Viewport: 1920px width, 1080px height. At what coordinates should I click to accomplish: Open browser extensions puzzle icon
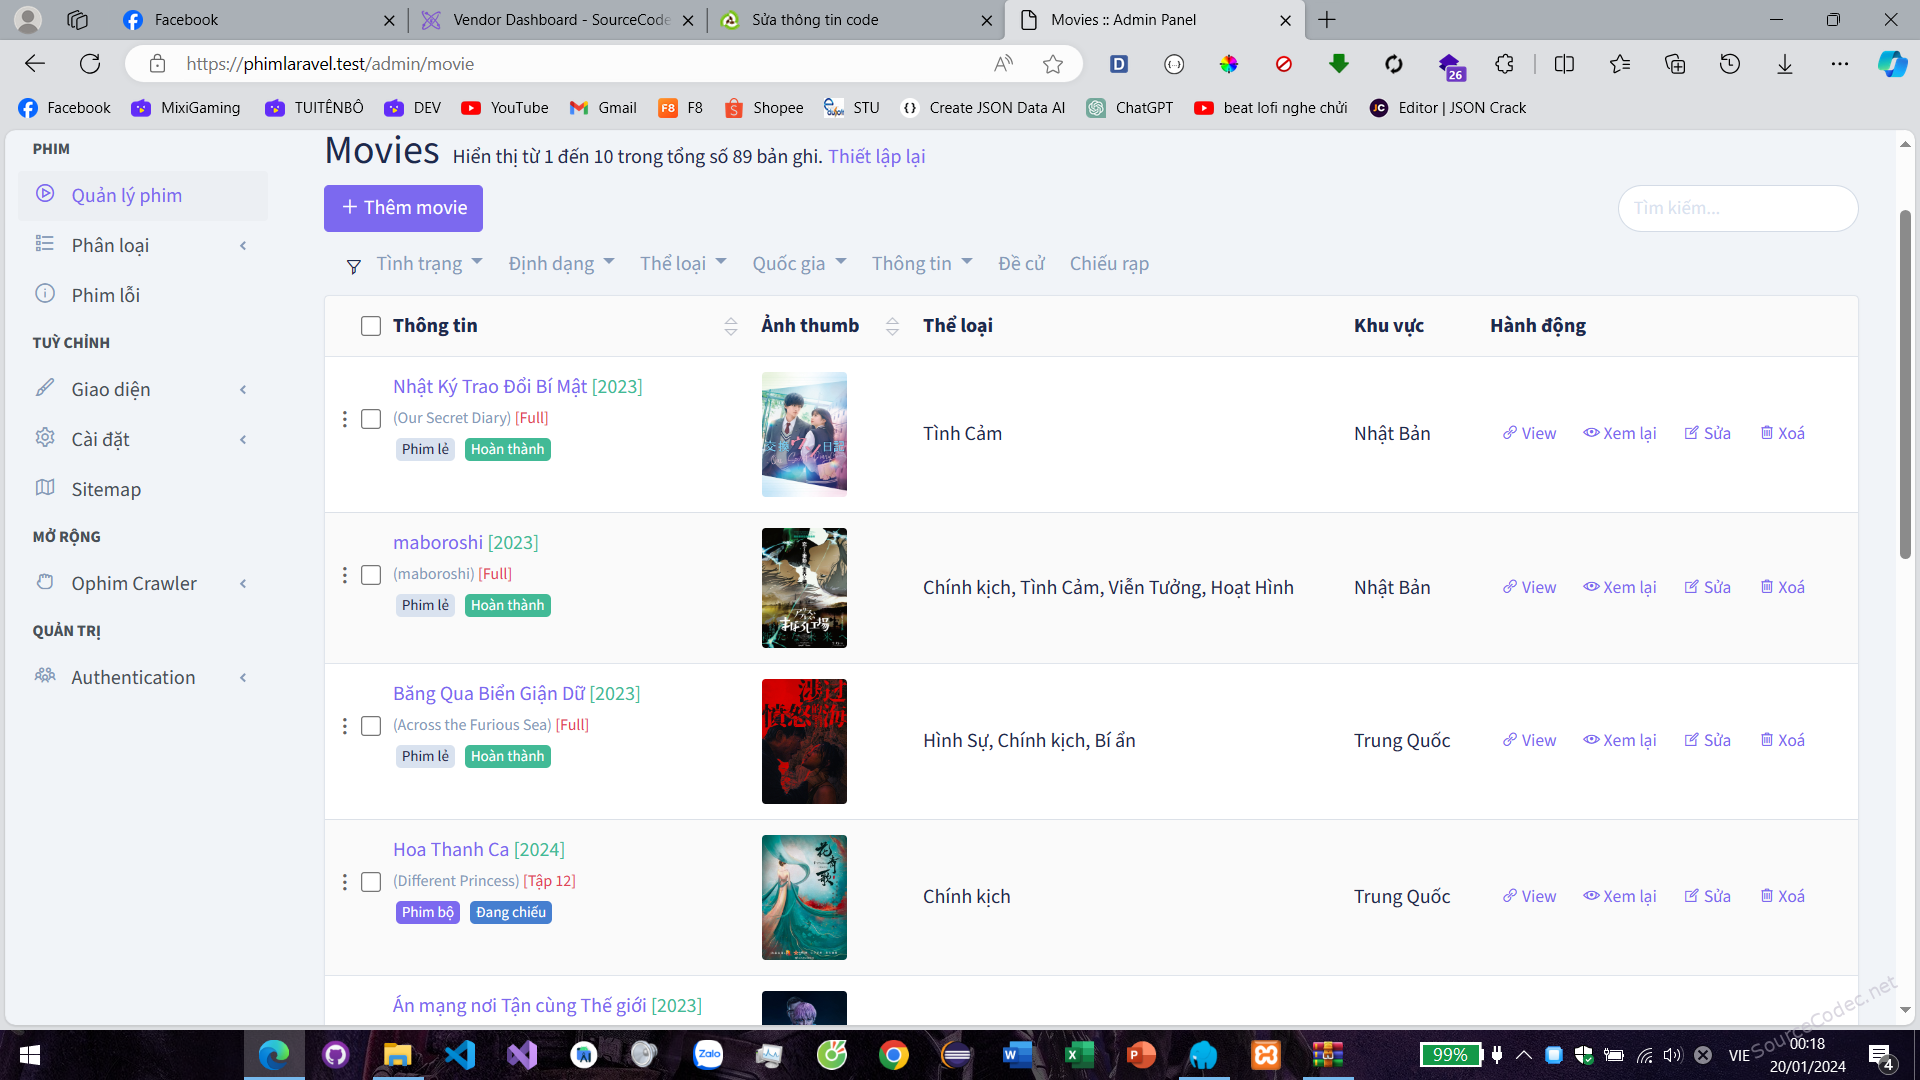point(1505,64)
